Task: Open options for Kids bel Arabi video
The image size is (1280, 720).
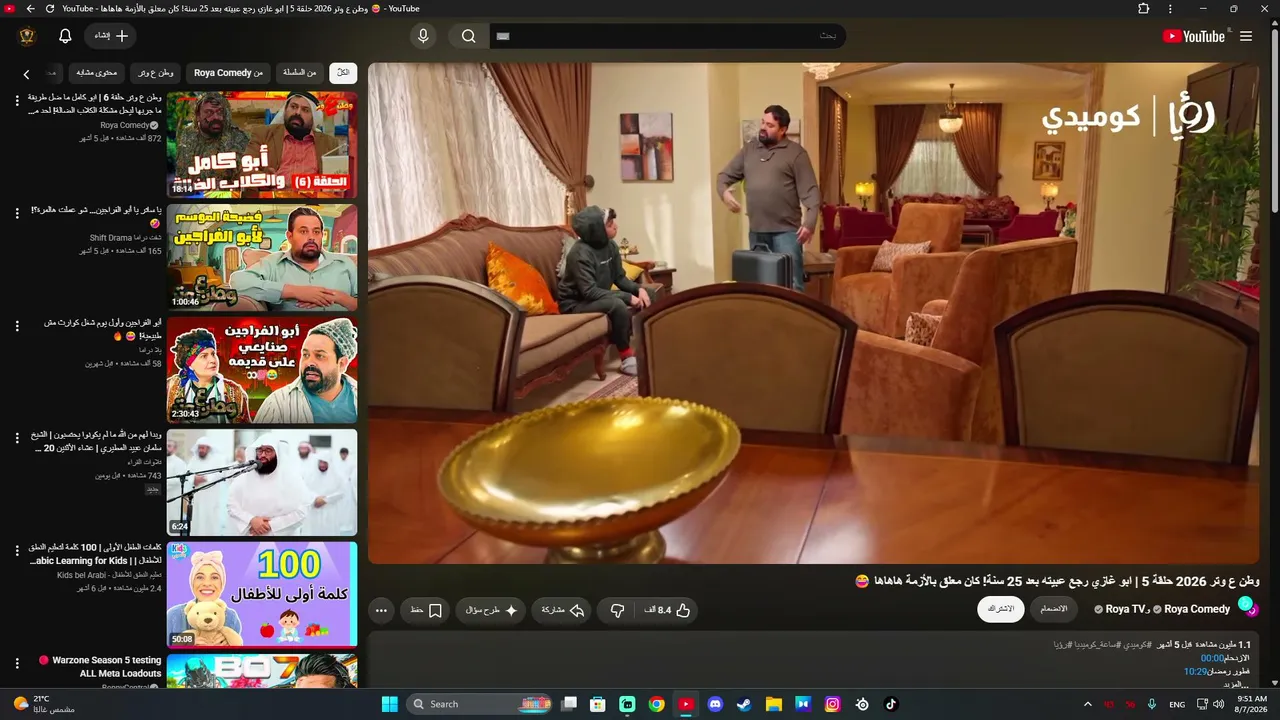Action: 17,551
